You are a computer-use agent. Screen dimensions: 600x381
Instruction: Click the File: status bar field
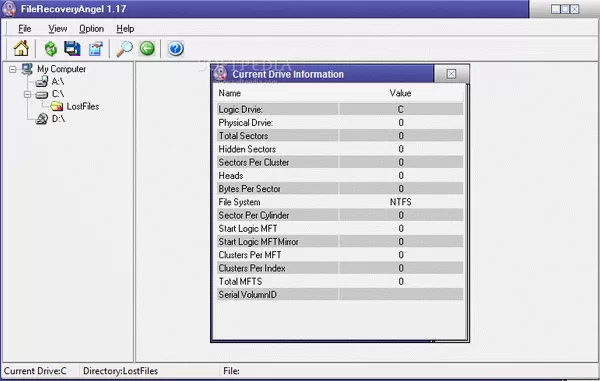[232, 371]
